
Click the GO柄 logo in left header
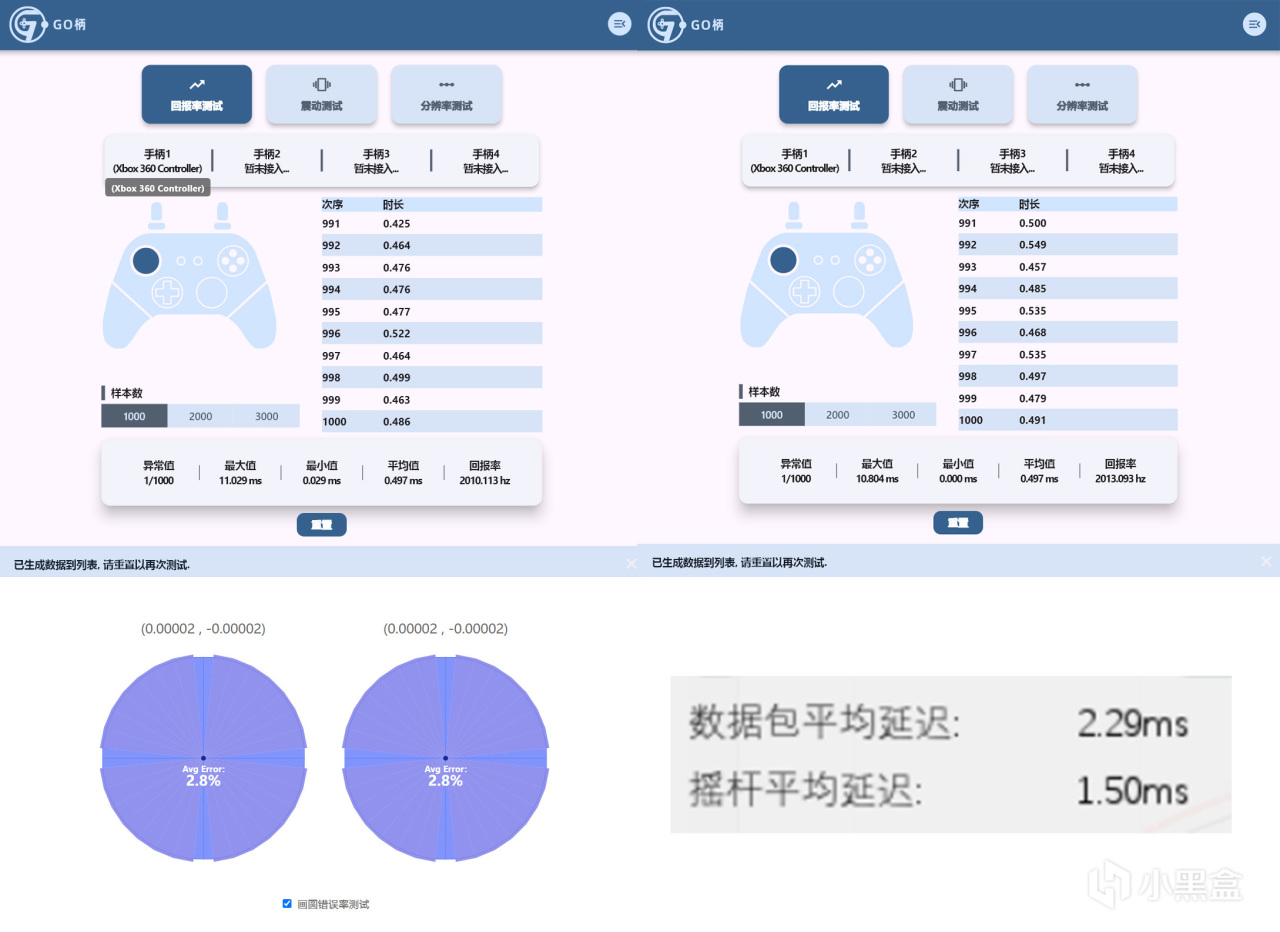tap(48, 24)
